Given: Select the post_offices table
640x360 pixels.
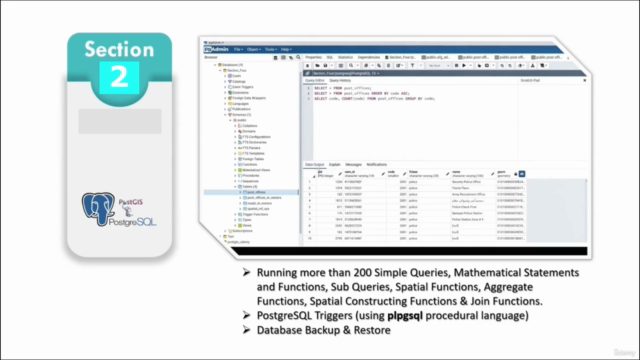Looking at the screenshot, I should (x=256, y=192).
